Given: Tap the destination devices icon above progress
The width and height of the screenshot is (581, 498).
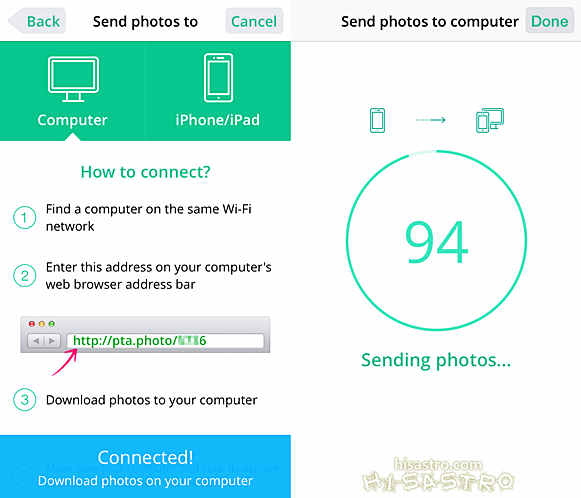Looking at the screenshot, I should click(490, 120).
